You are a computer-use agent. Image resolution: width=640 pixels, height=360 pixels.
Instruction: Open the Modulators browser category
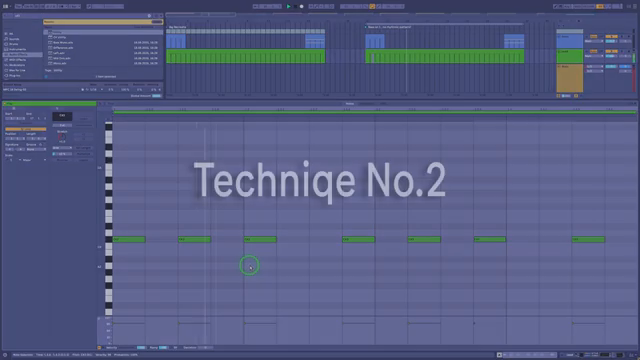[17, 65]
